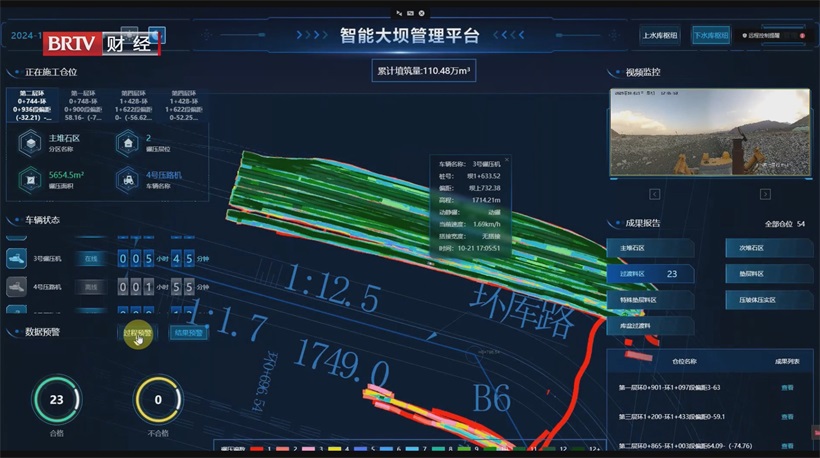This screenshot has height=458, width=820.
Task: Open the 远程控制提醒 reminder
Action: coord(763,36)
